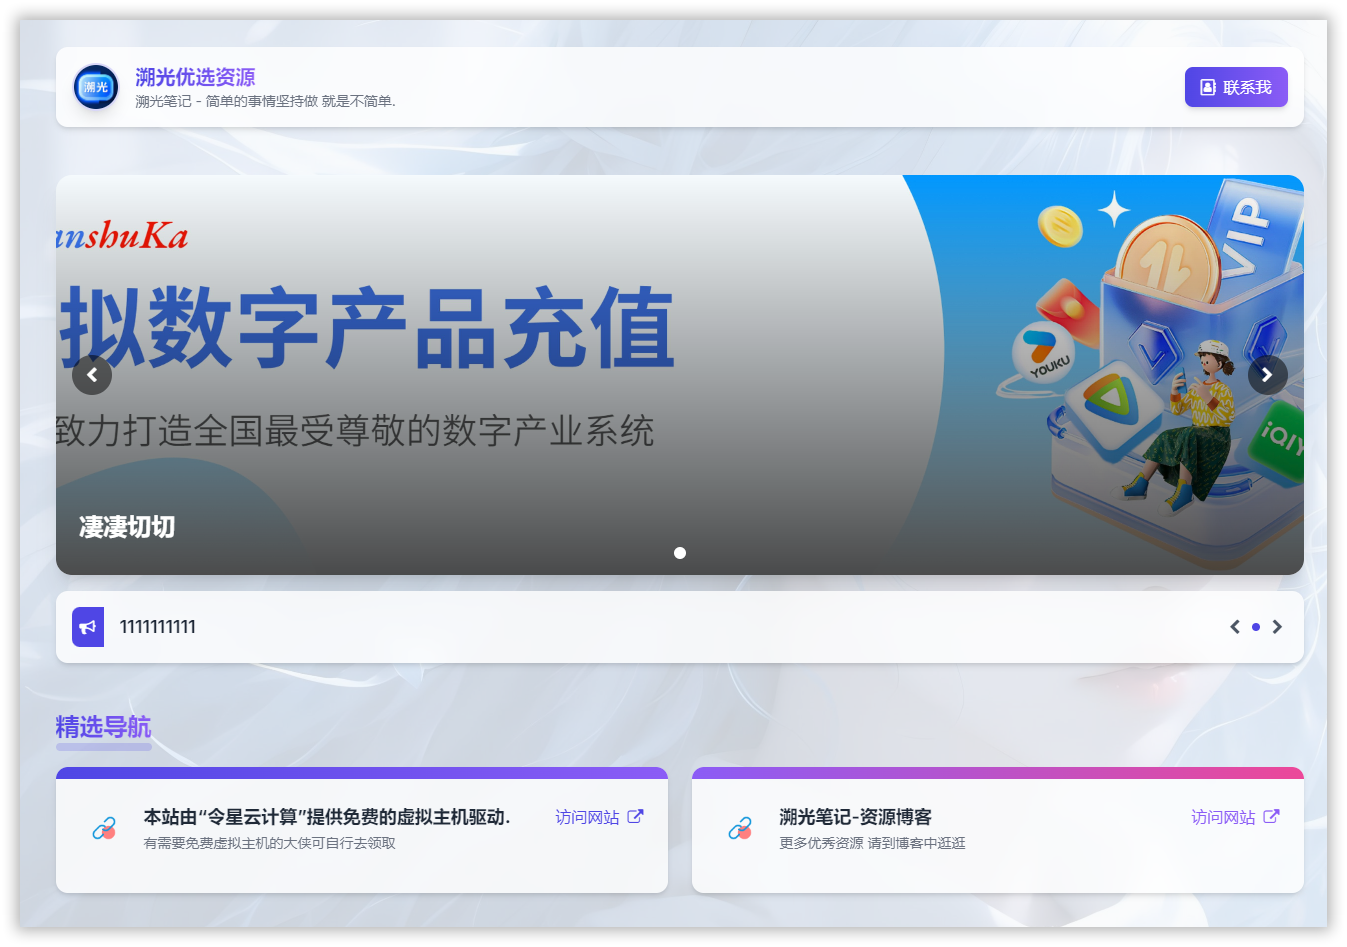1347x947 pixels.
Task: Click external-link icon on 令星云计算 card
Action: (x=635, y=817)
